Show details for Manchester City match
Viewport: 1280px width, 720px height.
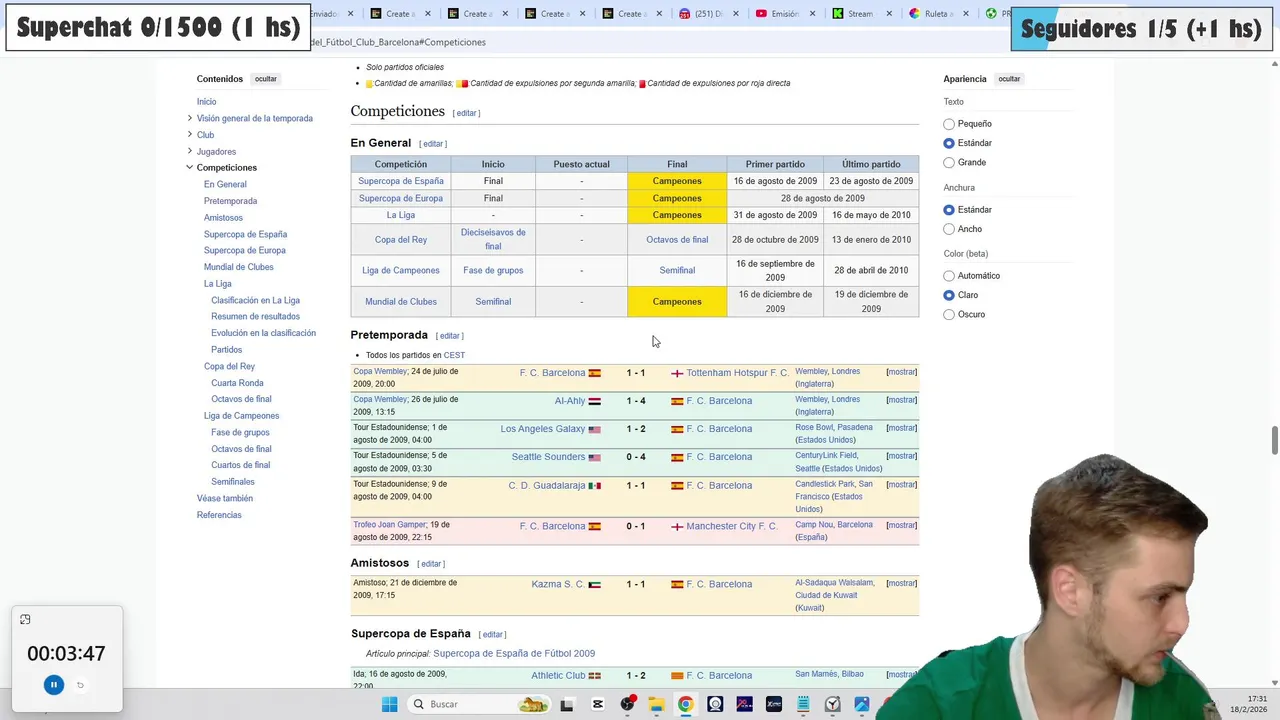901,525
